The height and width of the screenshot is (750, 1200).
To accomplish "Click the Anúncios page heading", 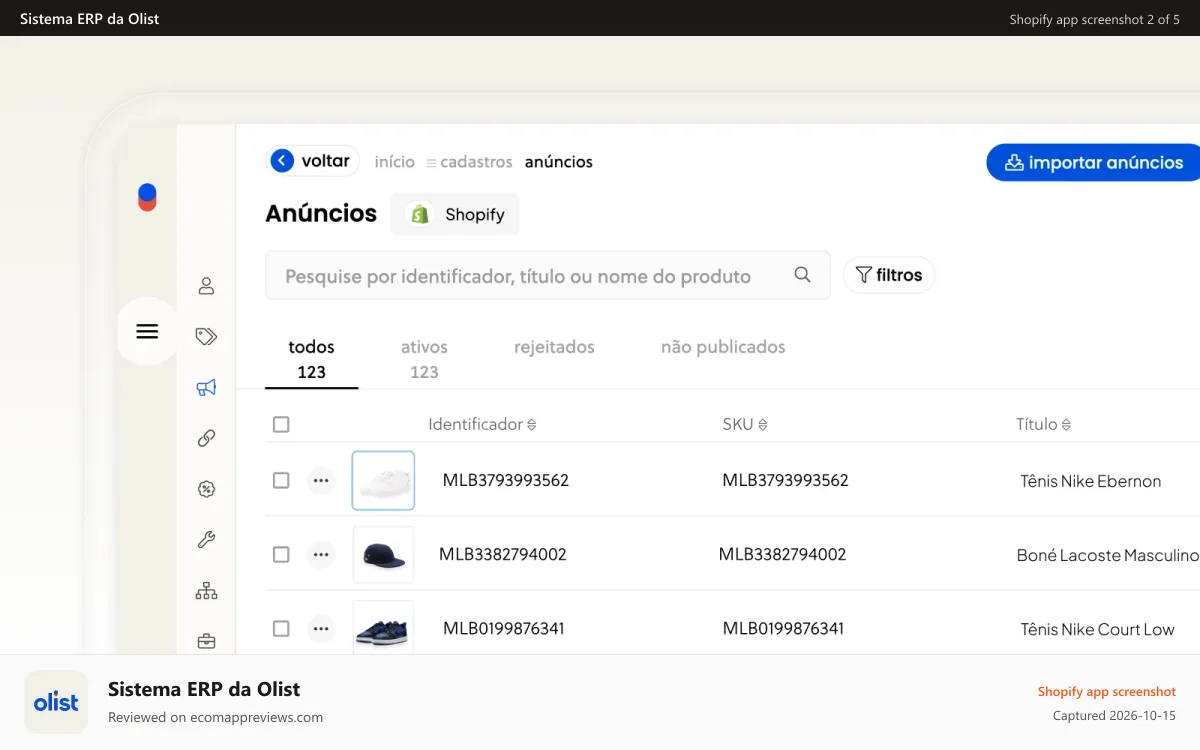I will click(x=321, y=213).
